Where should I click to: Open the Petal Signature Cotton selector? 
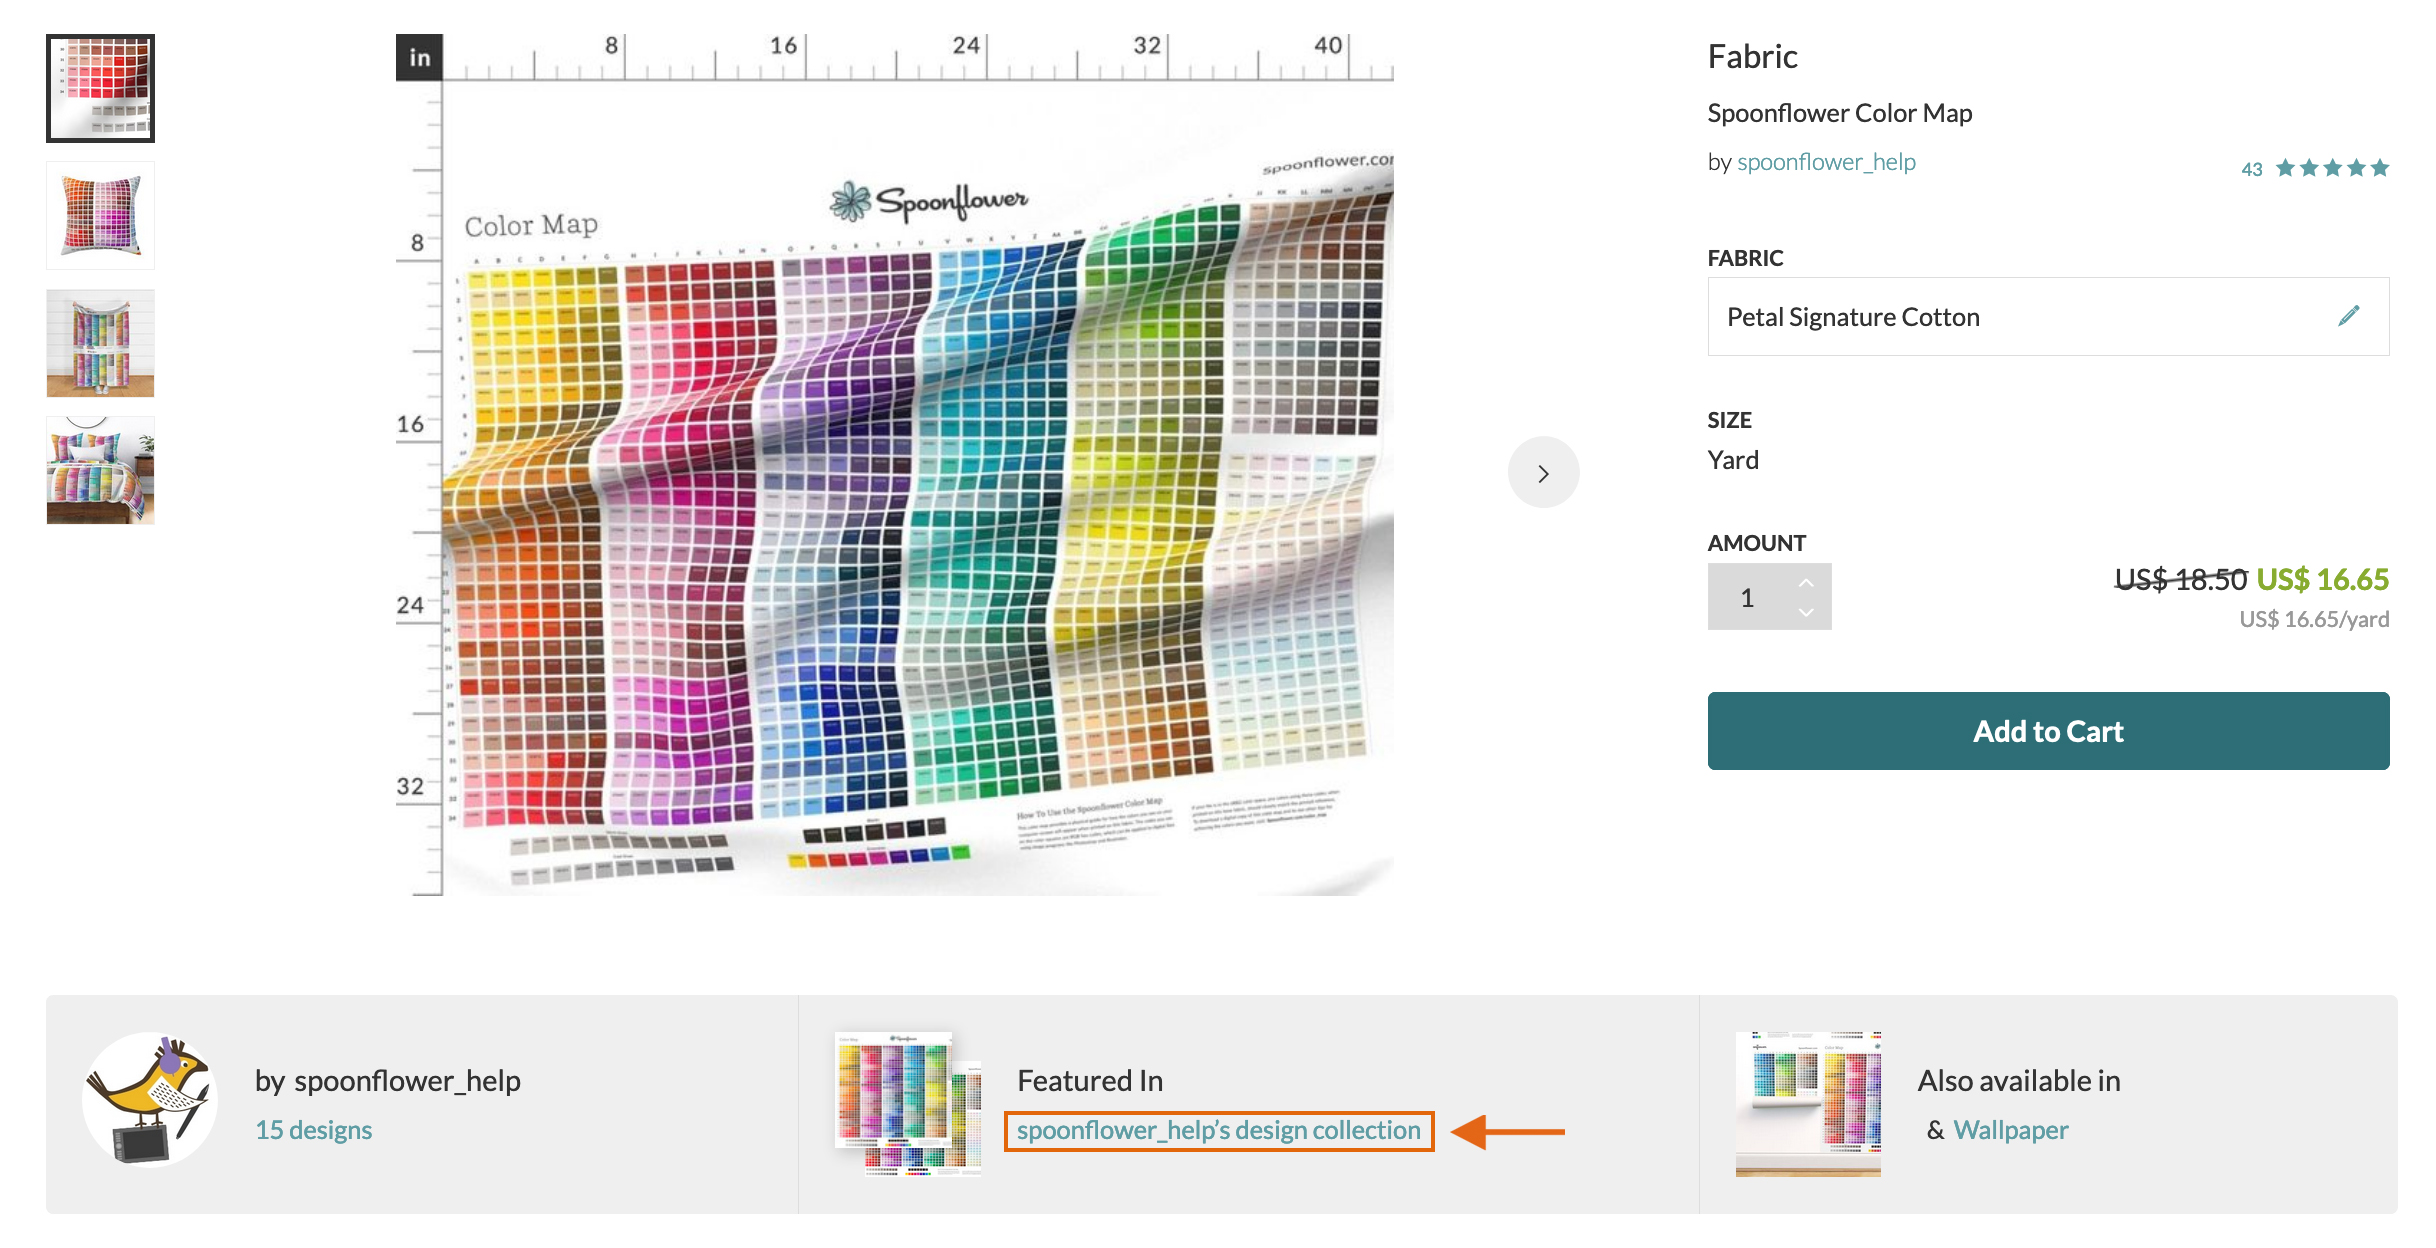[x=2048, y=317]
